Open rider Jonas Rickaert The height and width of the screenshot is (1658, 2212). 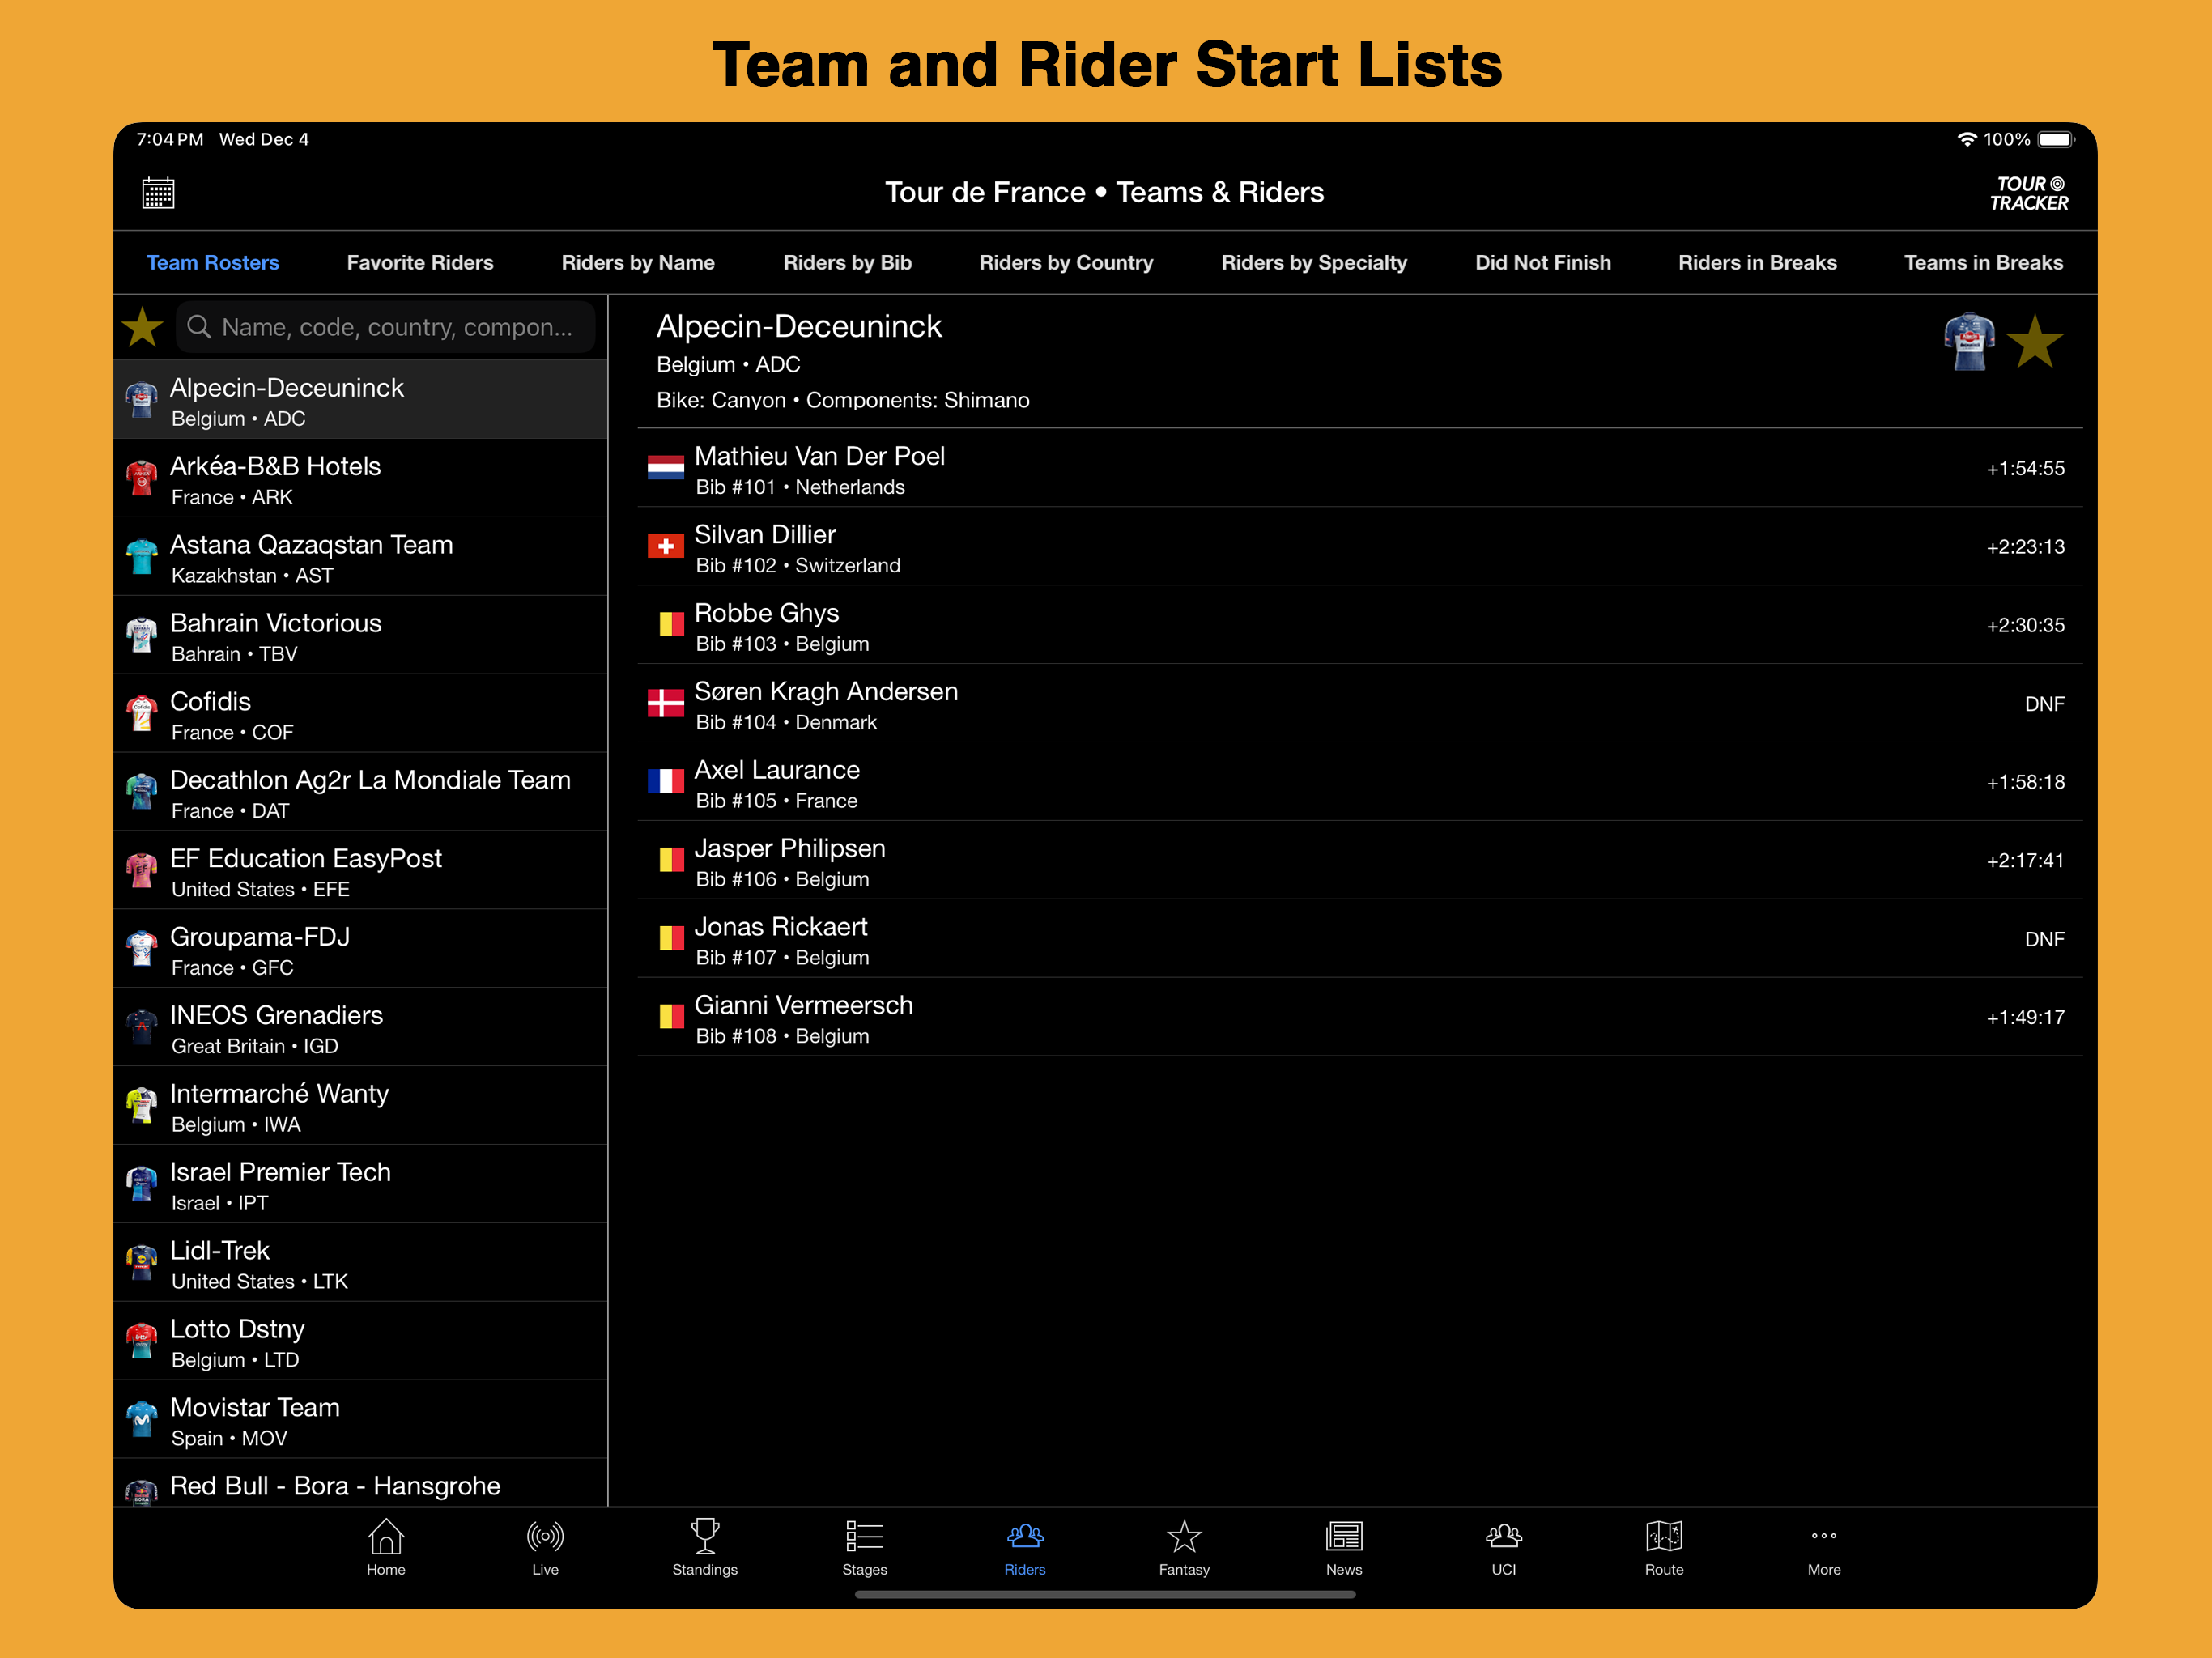coord(1360,939)
